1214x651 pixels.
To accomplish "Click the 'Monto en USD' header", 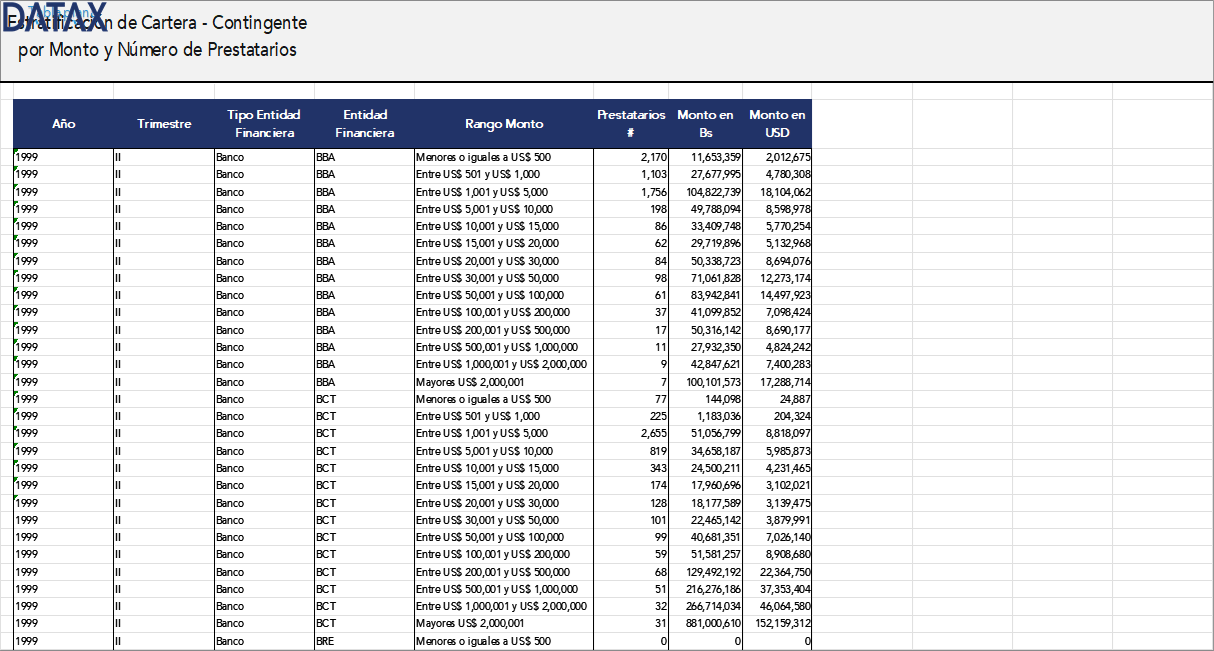I will click(x=777, y=124).
